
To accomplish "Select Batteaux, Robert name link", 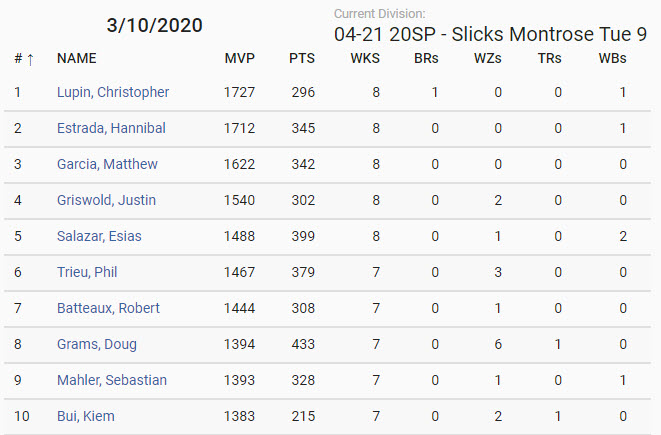I will (x=108, y=308).
